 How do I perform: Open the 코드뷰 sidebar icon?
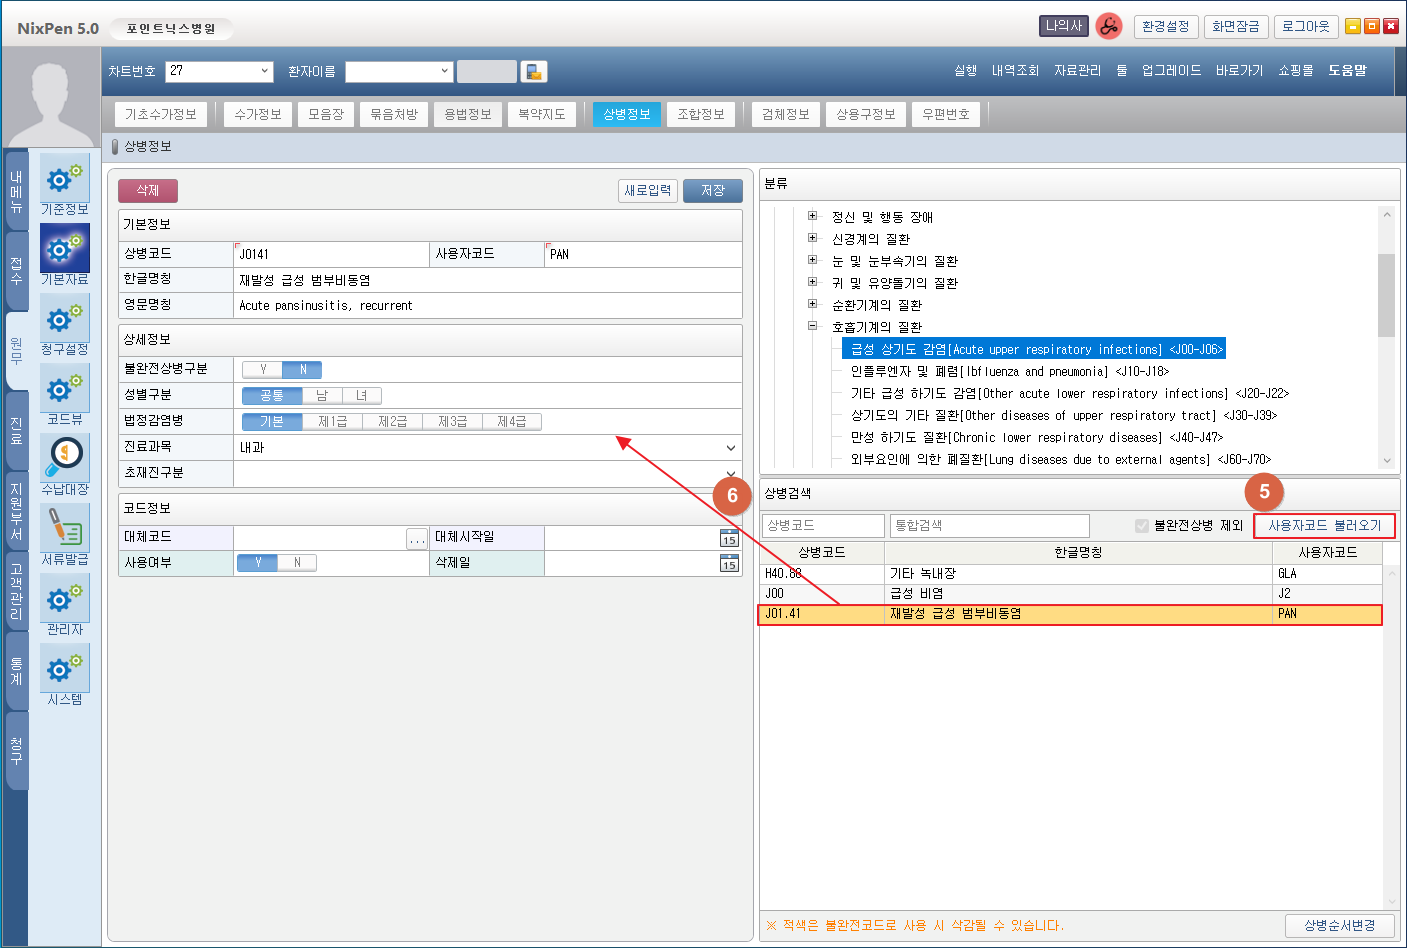click(x=64, y=389)
